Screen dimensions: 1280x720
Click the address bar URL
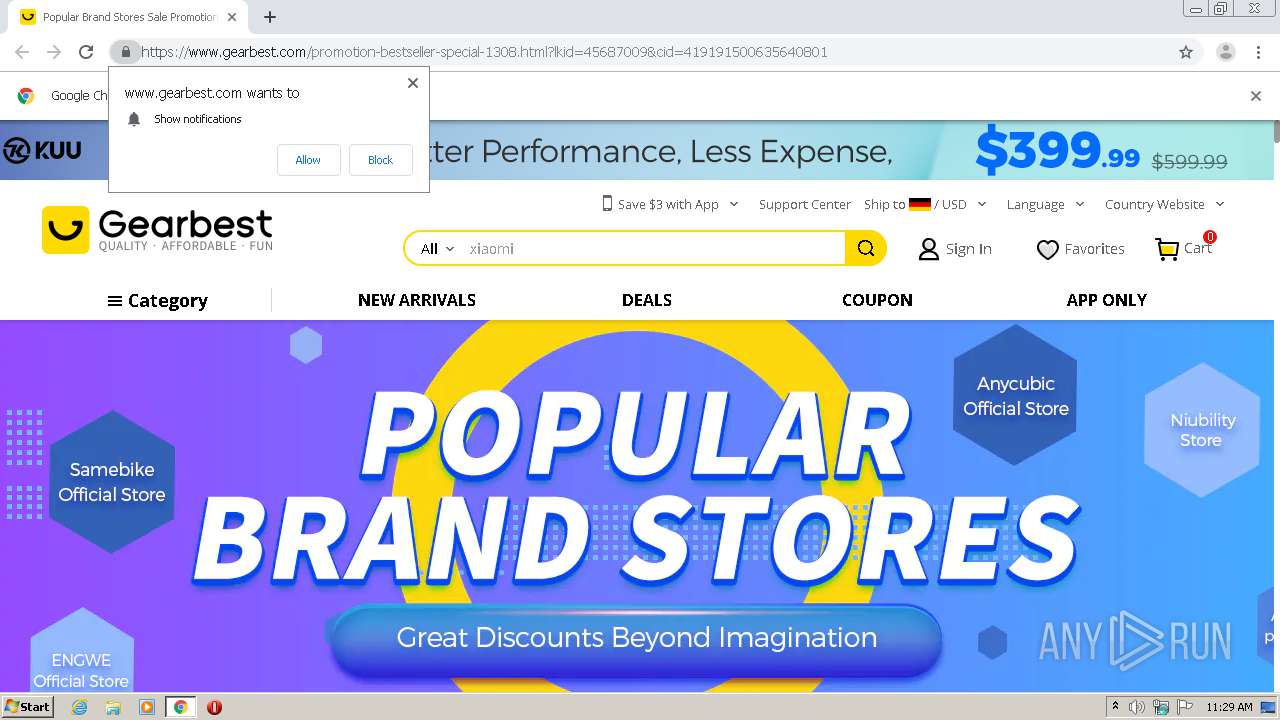(484, 52)
